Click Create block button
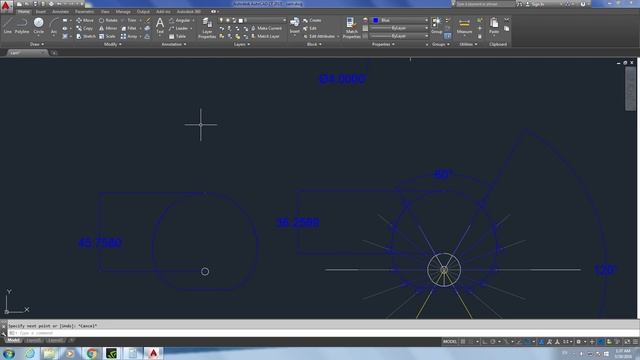 click(x=313, y=20)
